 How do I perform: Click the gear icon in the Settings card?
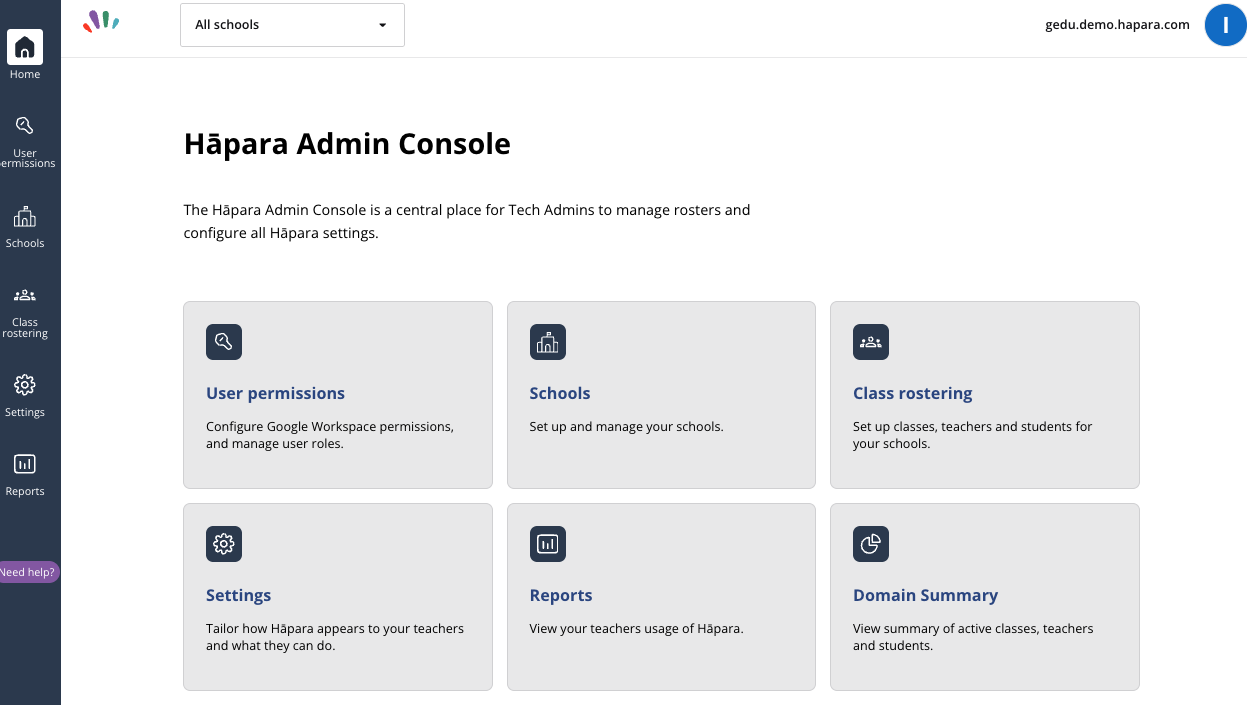click(224, 544)
